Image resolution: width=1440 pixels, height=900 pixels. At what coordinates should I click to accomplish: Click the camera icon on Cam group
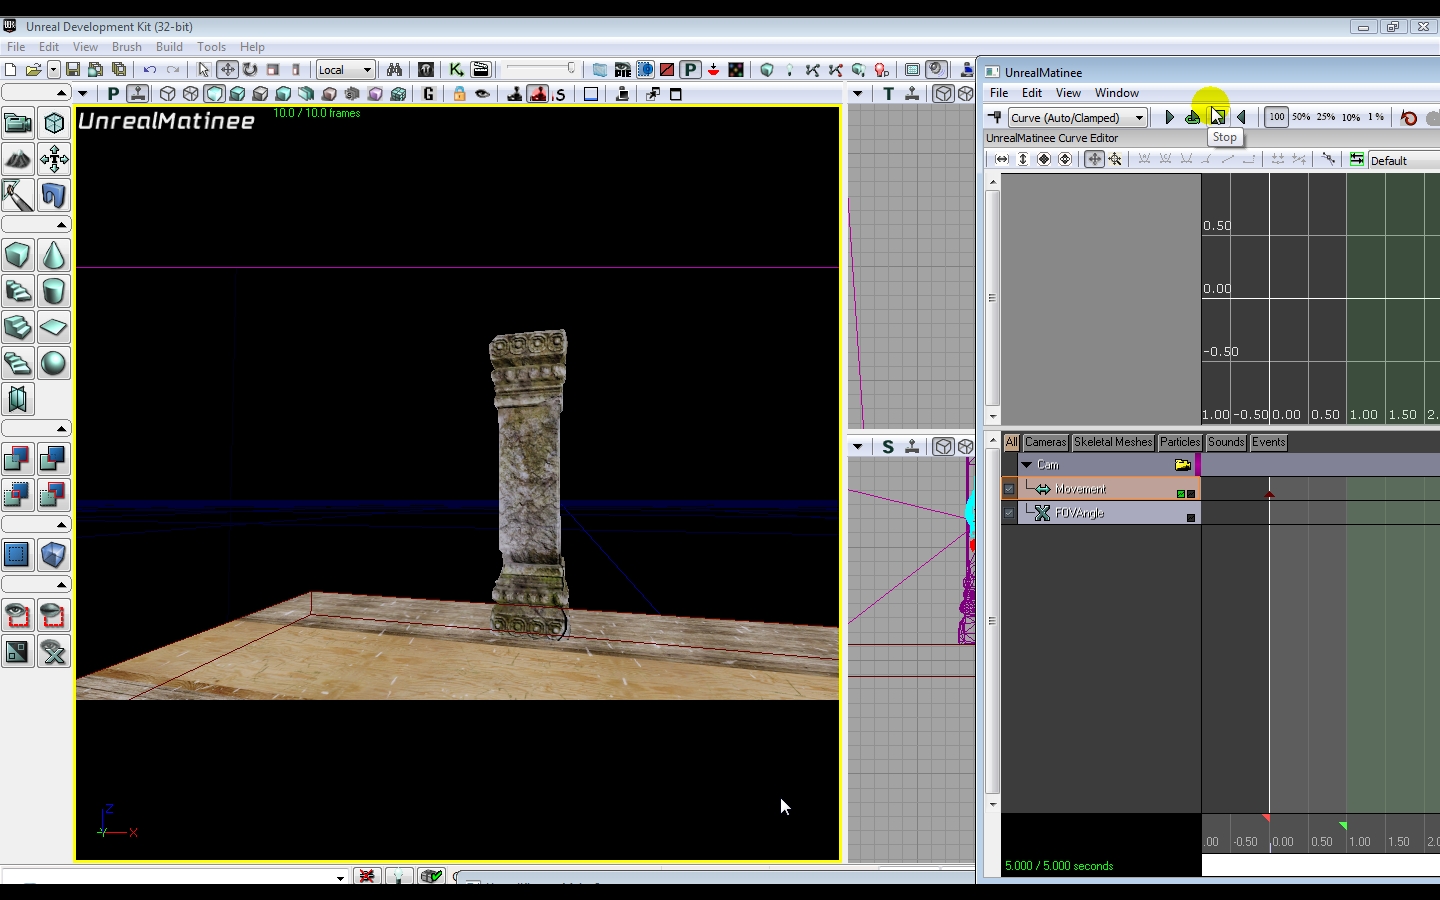tap(1183, 465)
